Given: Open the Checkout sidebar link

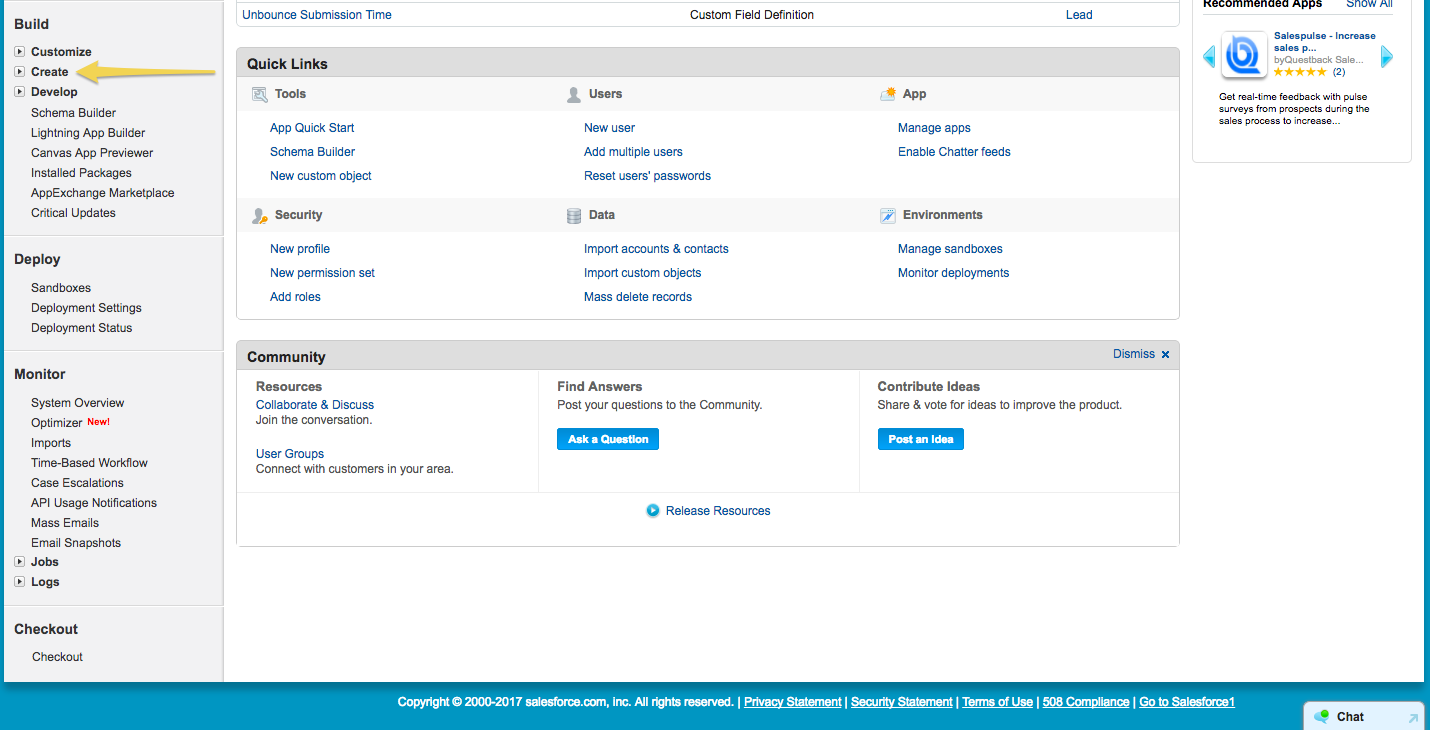Looking at the screenshot, I should [x=57, y=657].
